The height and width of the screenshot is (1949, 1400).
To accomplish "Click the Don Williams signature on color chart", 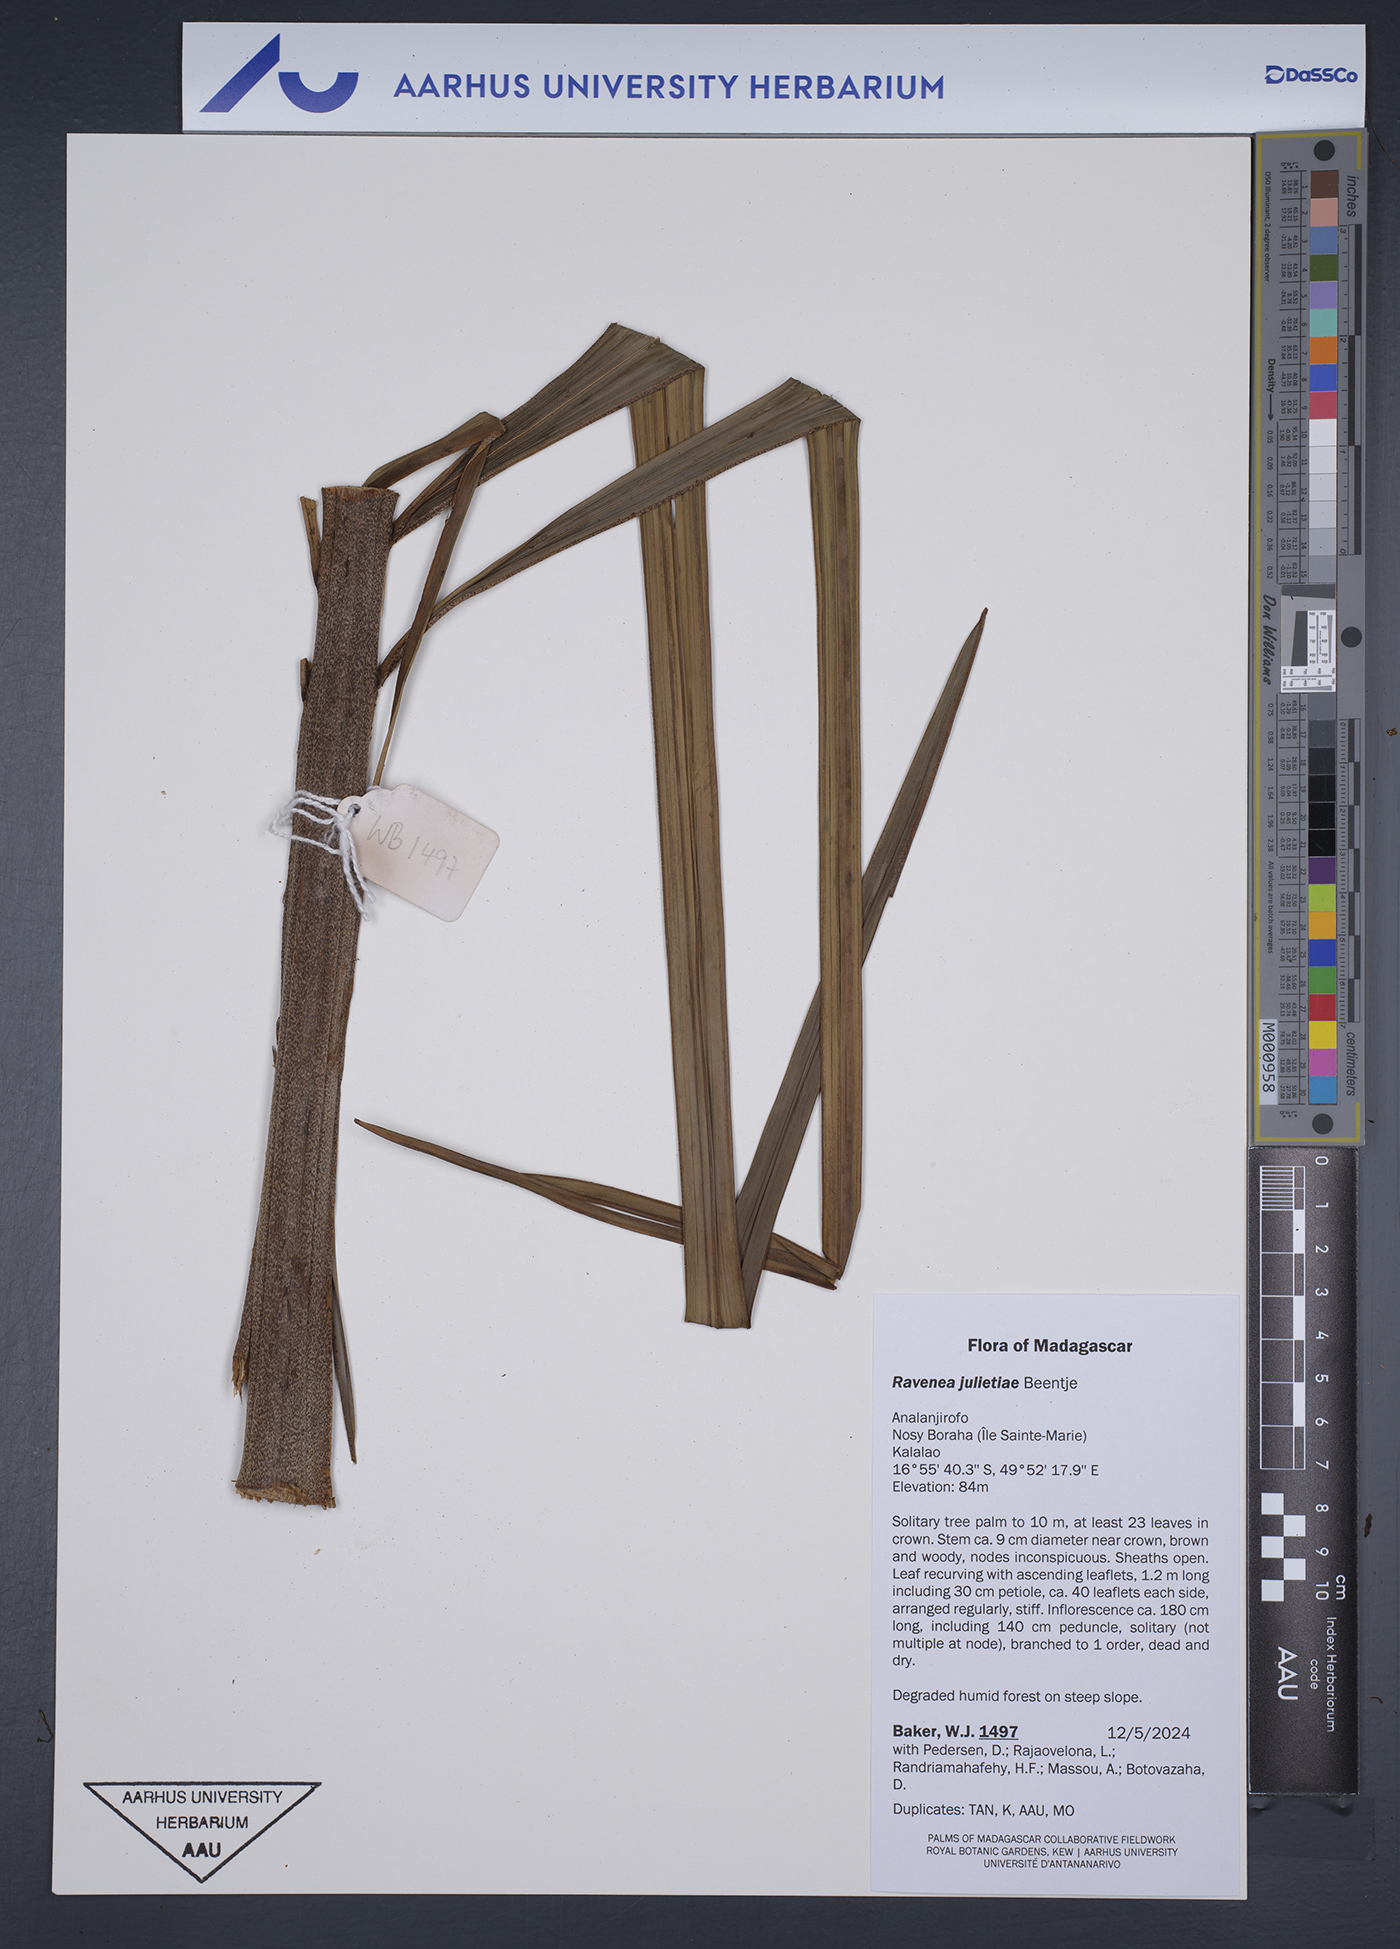I will [1268, 640].
